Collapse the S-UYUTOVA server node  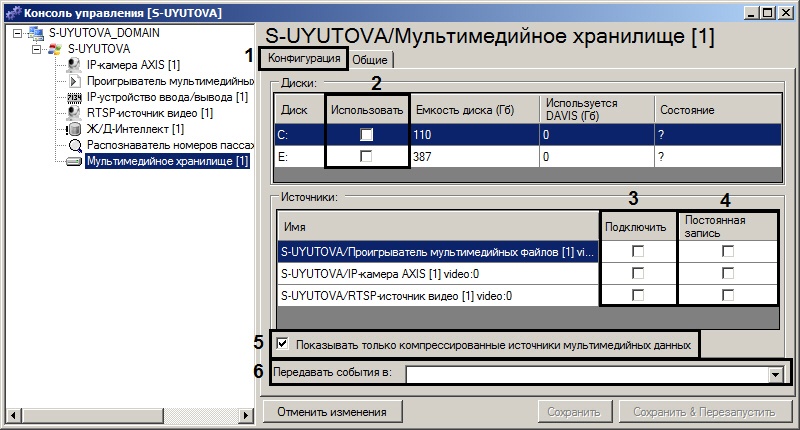[x=36, y=49]
